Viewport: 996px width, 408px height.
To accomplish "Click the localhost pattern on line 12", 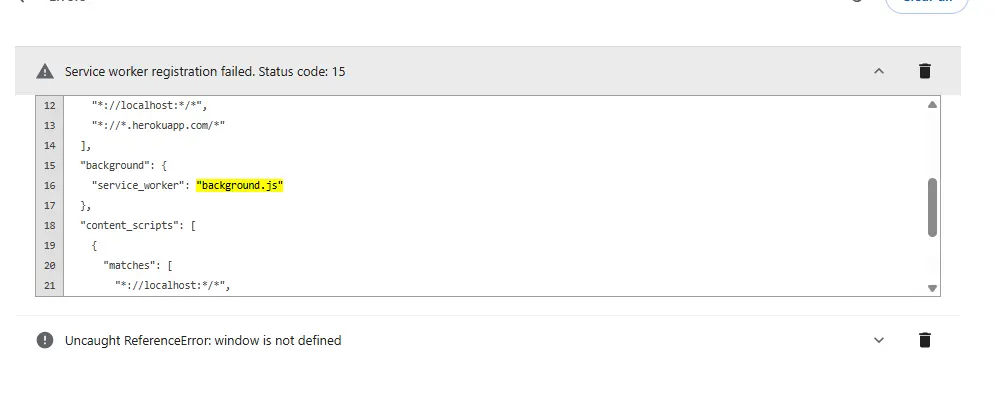I will pyautogui.click(x=150, y=105).
